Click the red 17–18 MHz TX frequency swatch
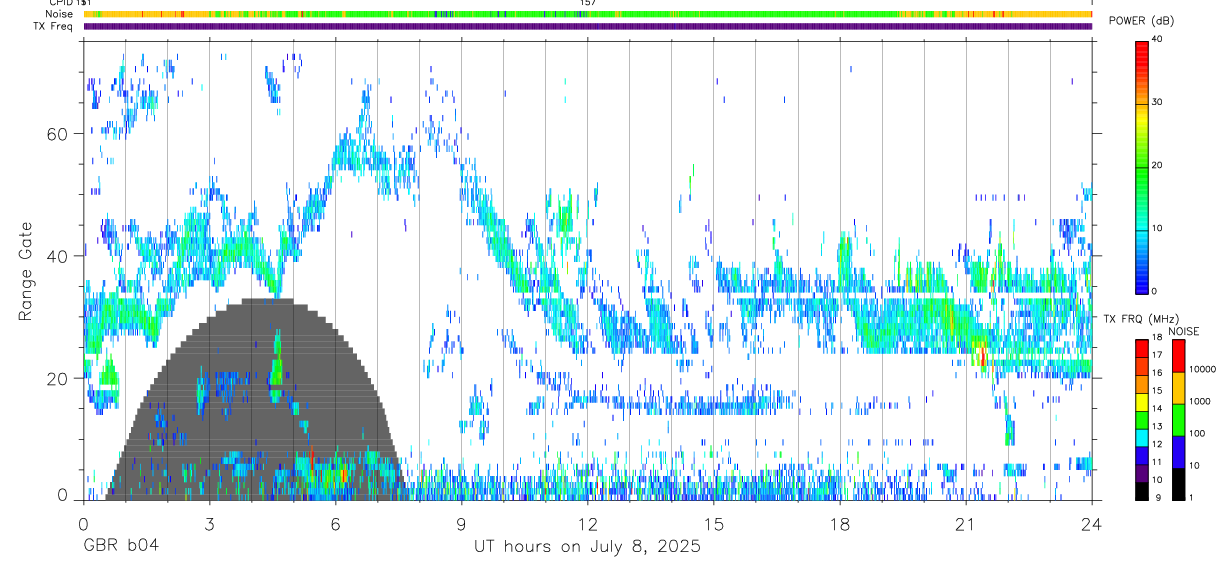The width and height of the screenshot is (1228, 567). (1142, 348)
